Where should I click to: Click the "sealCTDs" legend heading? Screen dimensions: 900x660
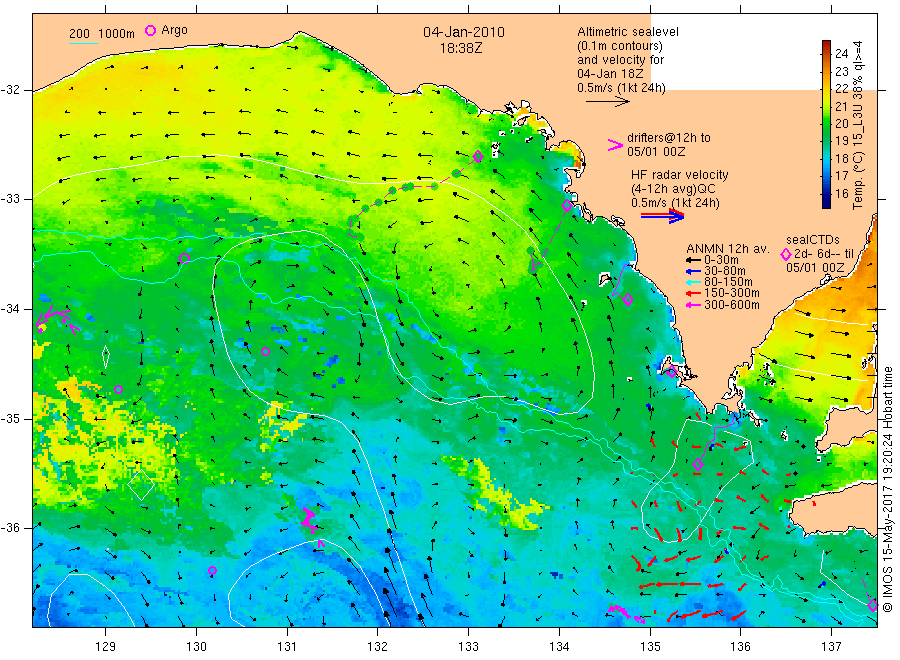click(813, 240)
